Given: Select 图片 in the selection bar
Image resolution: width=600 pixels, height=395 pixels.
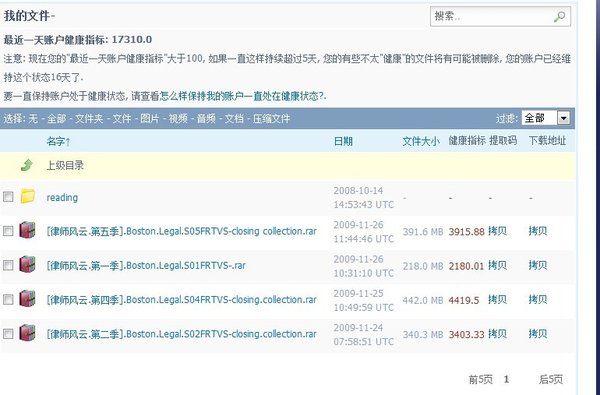Looking at the screenshot, I should pos(150,119).
